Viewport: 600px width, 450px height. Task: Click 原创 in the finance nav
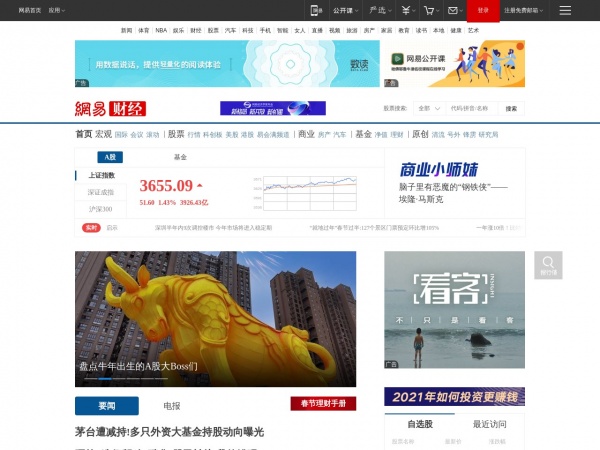(x=420, y=134)
